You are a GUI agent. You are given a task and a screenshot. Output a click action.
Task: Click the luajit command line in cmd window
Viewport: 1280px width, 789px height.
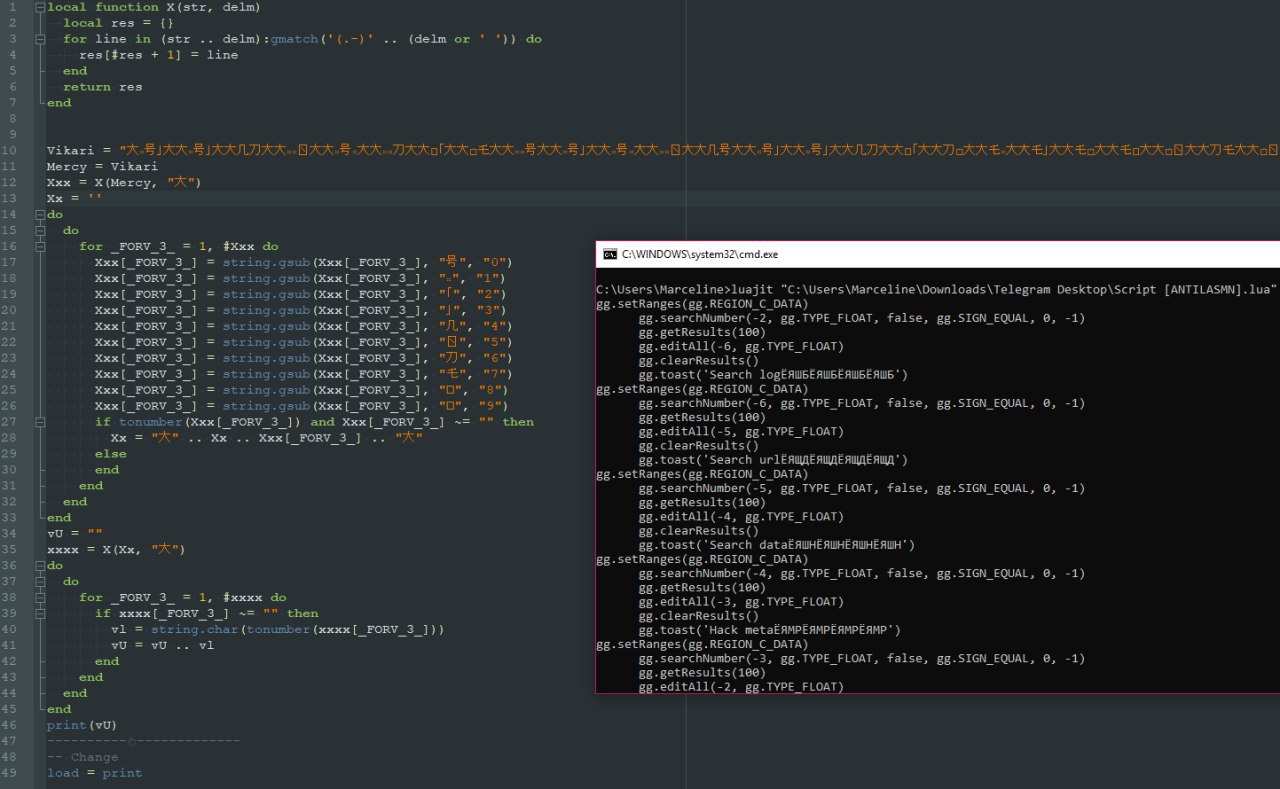click(x=937, y=290)
